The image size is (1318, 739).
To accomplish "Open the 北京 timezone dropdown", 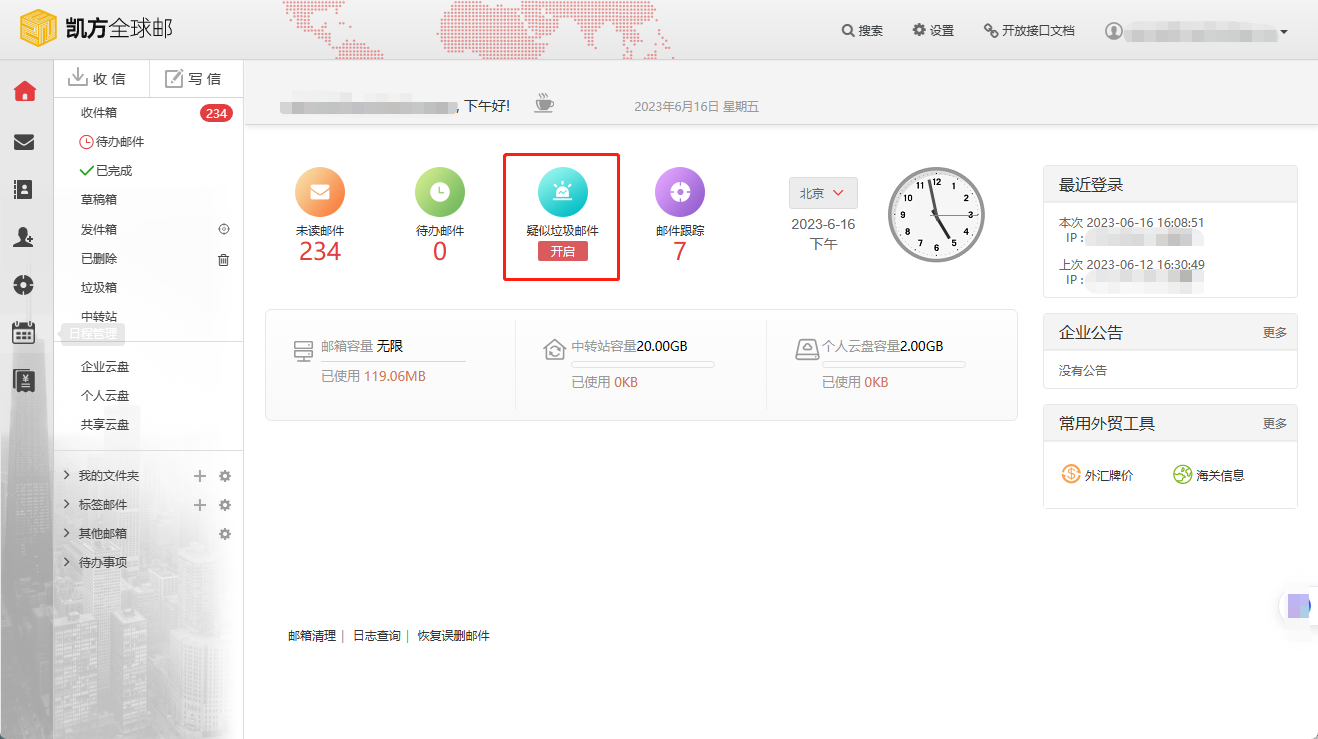I will point(823,193).
